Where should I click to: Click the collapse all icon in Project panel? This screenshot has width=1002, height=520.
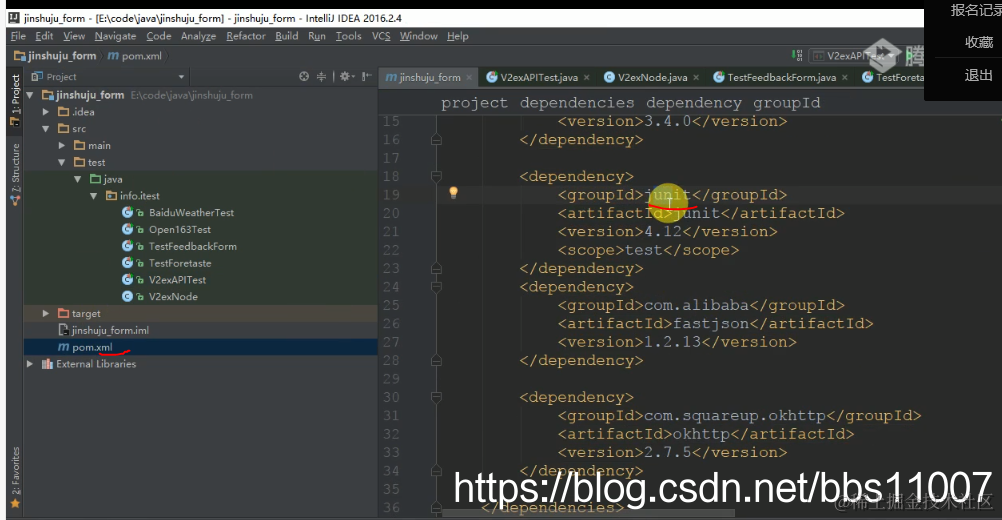[321, 77]
